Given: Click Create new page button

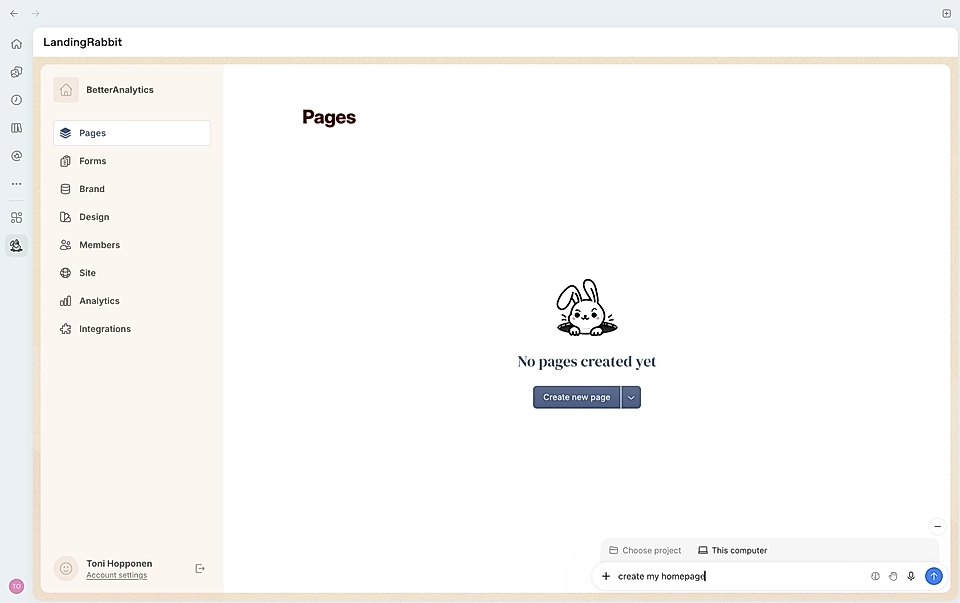Looking at the screenshot, I should click(577, 397).
